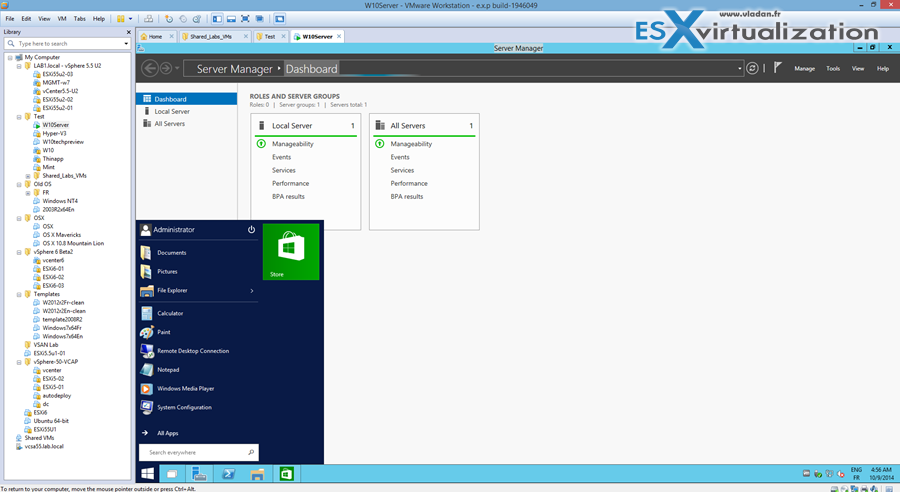The width and height of the screenshot is (900, 492).
Task: Click the yellow suspend/power VM icon
Action: [121, 19]
